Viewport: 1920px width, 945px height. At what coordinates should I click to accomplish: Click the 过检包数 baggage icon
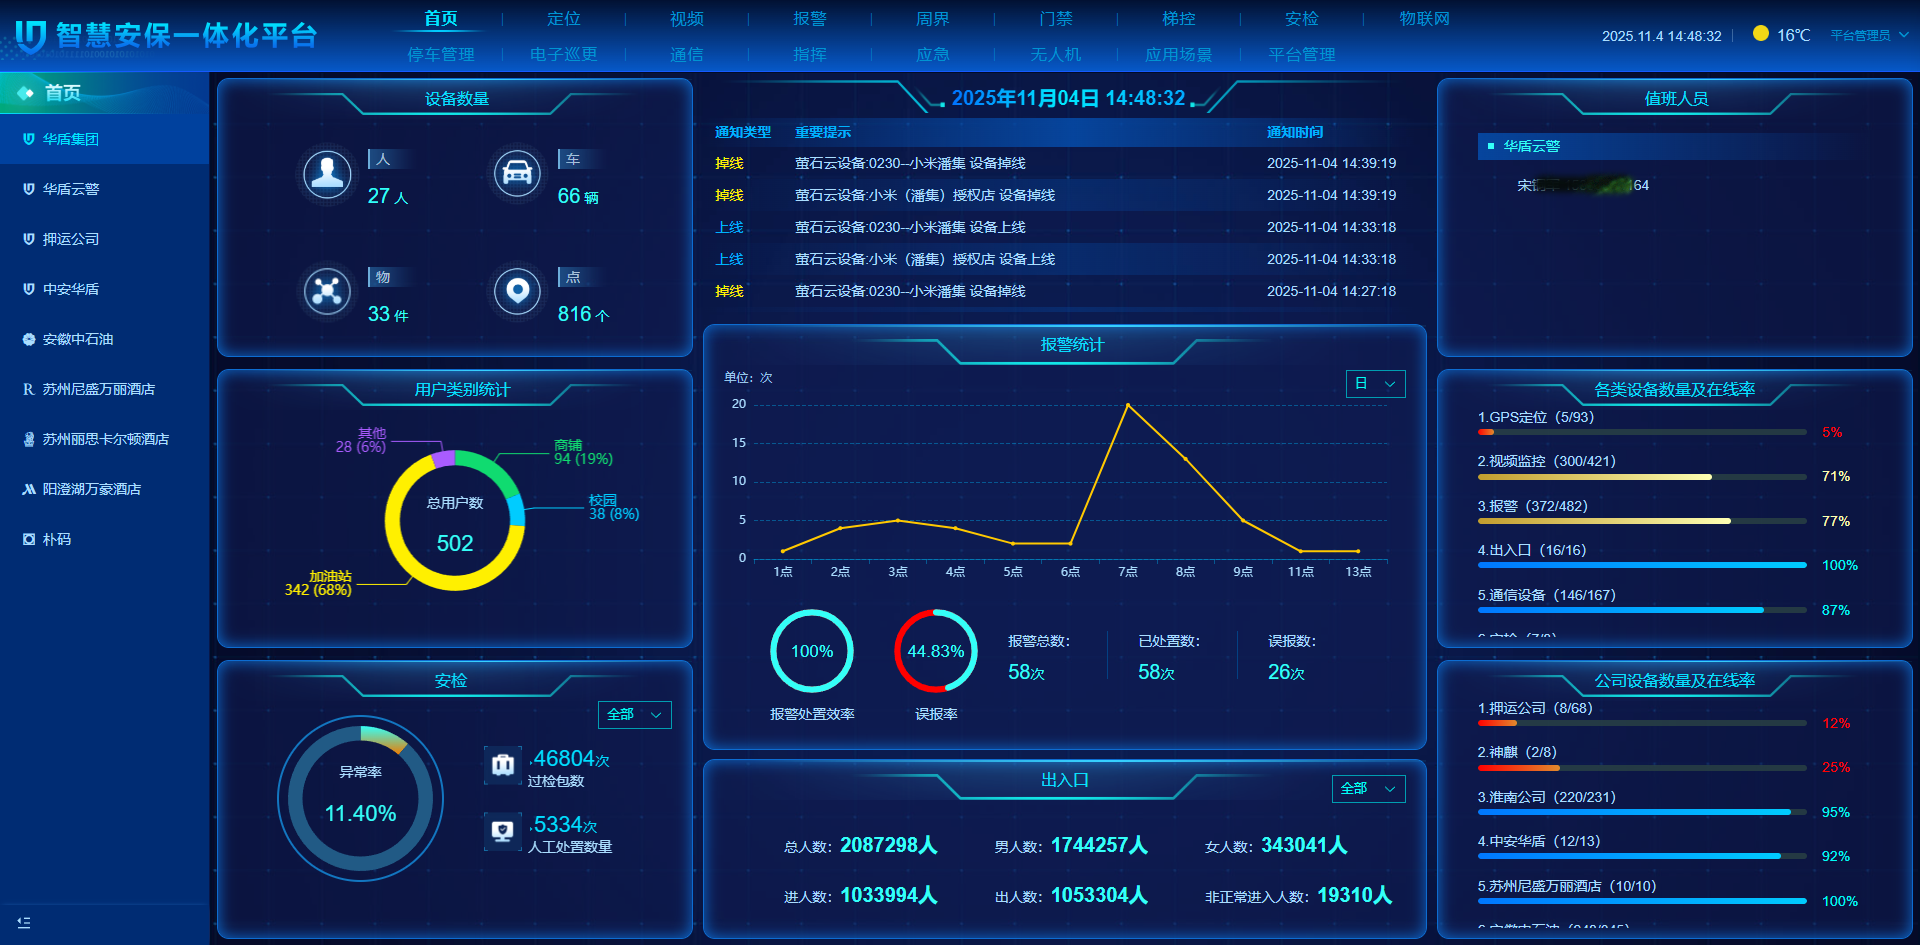503,765
